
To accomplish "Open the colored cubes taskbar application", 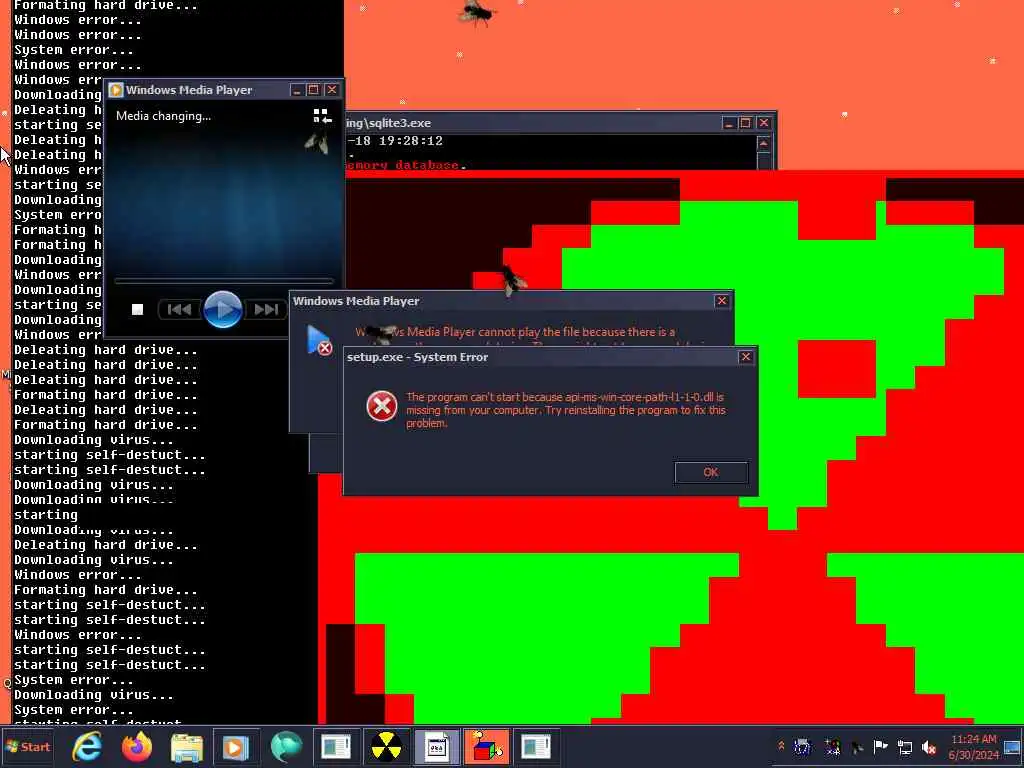I will point(487,748).
